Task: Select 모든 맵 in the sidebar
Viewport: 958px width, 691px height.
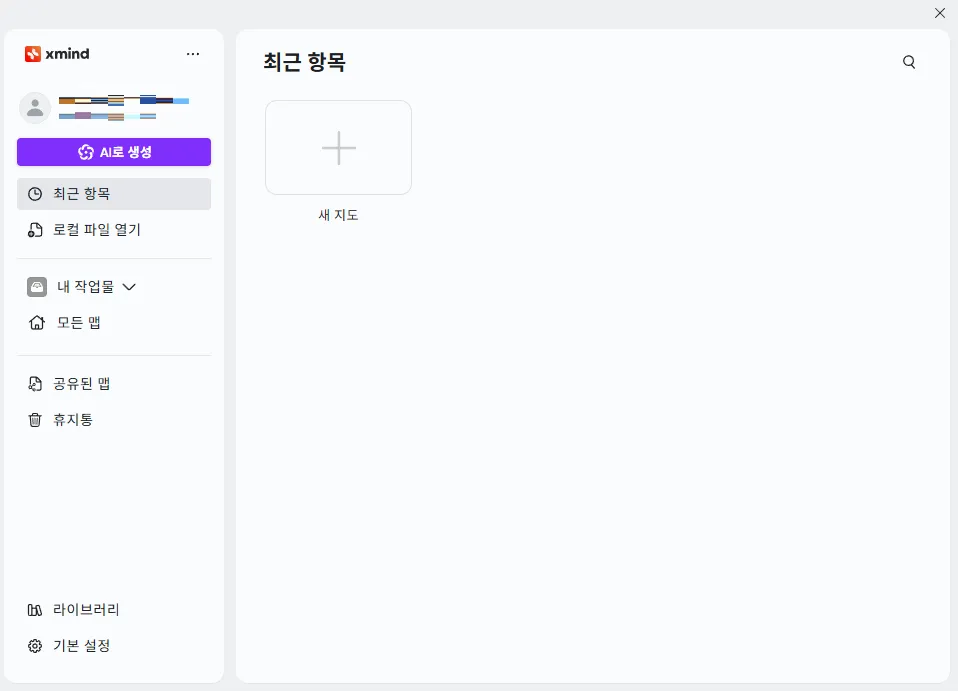Action: tap(79, 322)
